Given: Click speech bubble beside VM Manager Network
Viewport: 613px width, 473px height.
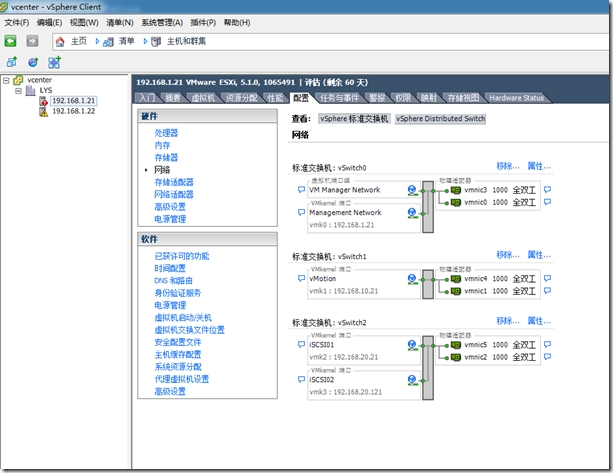Looking at the screenshot, I should [301, 190].
